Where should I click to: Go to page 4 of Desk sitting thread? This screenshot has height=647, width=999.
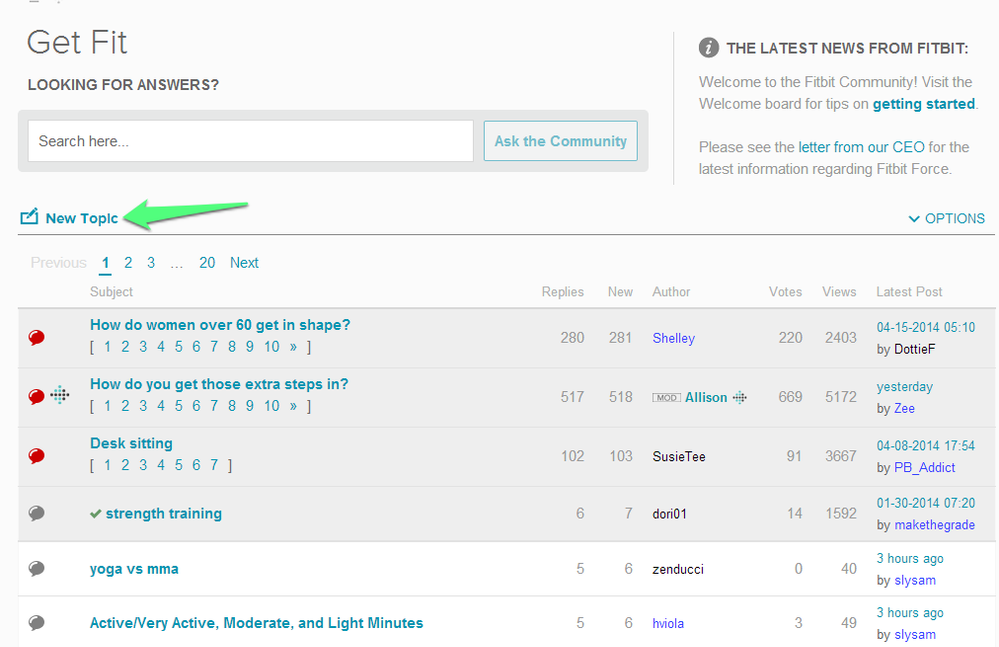tap(161, 465)
